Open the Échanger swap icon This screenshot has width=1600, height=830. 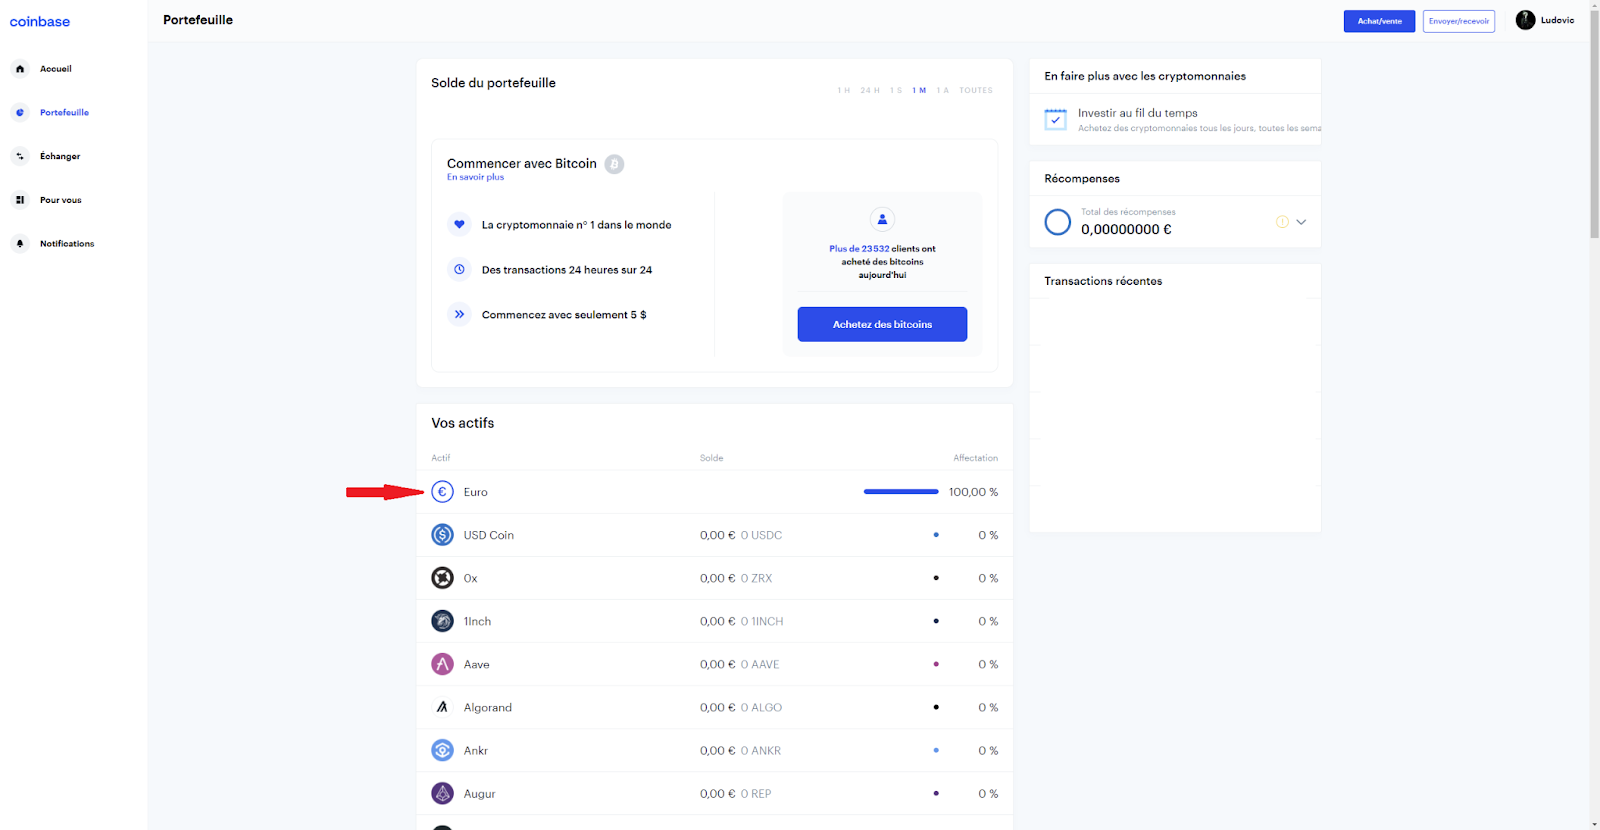click(20, 156)
